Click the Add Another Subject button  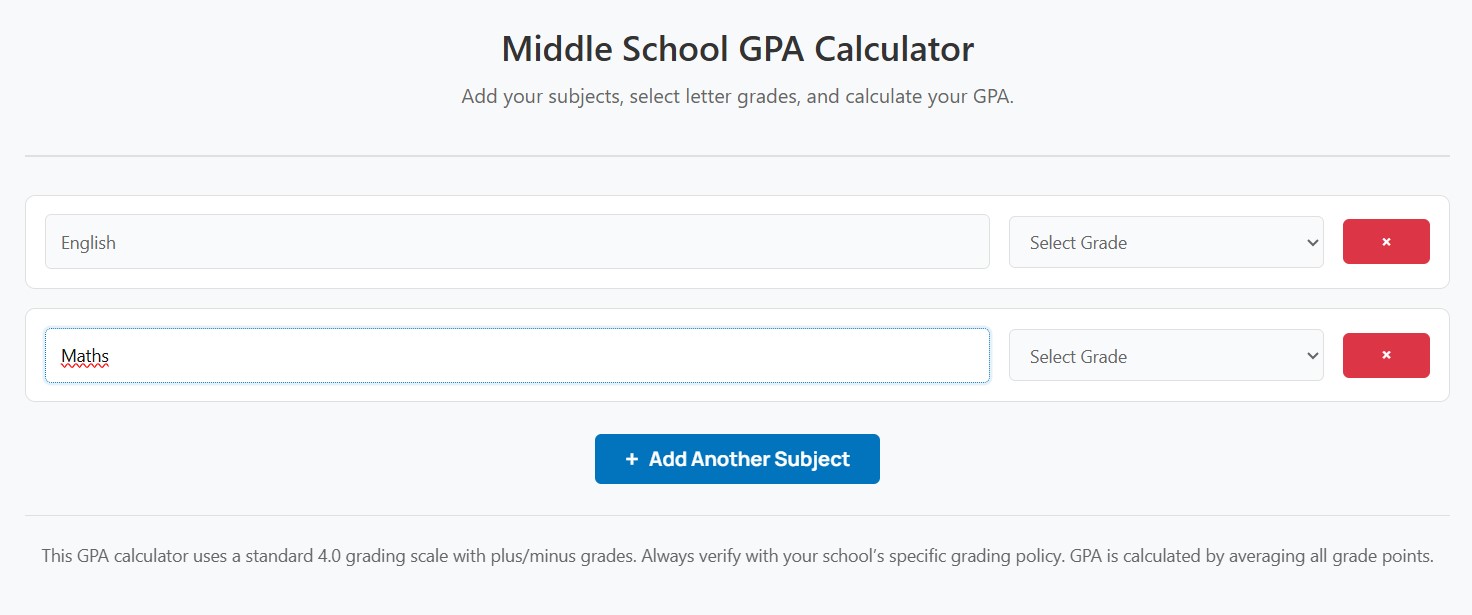point(737,458)
